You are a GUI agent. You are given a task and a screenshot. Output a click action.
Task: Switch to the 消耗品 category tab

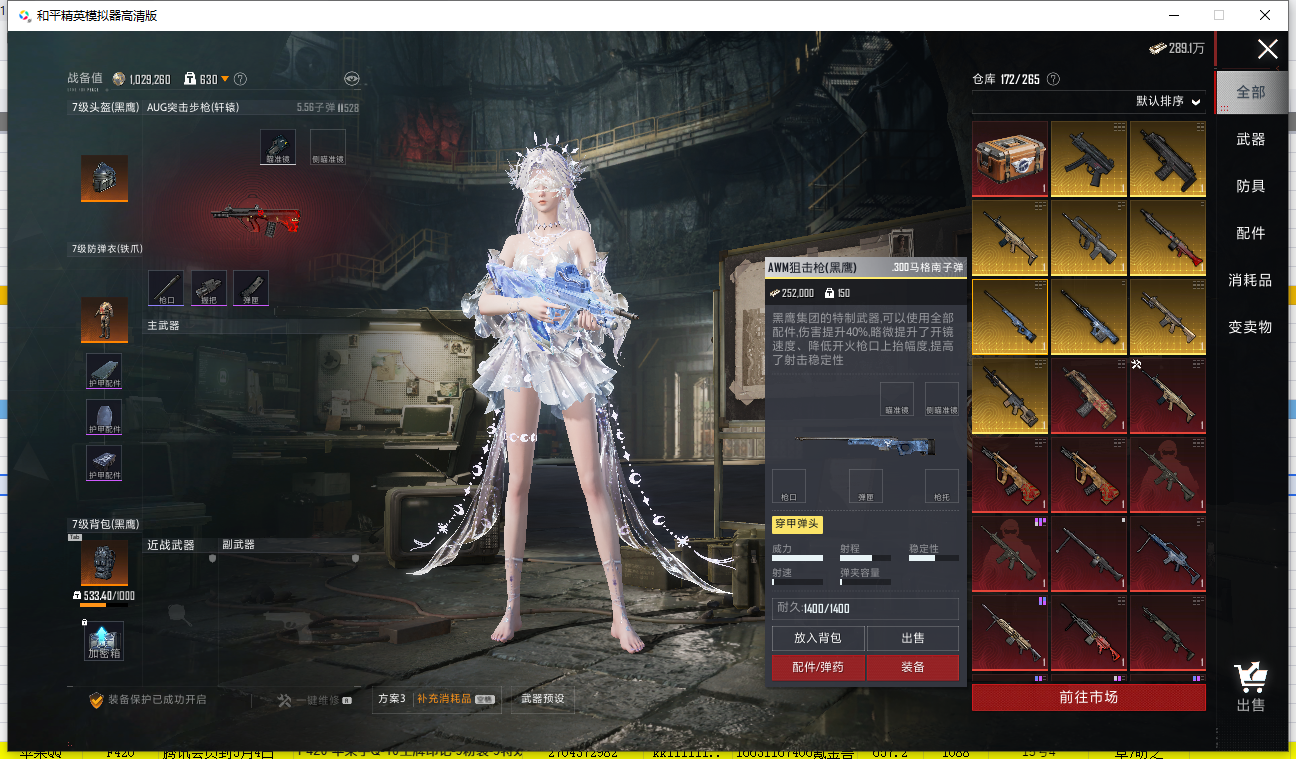[1251, 280]
